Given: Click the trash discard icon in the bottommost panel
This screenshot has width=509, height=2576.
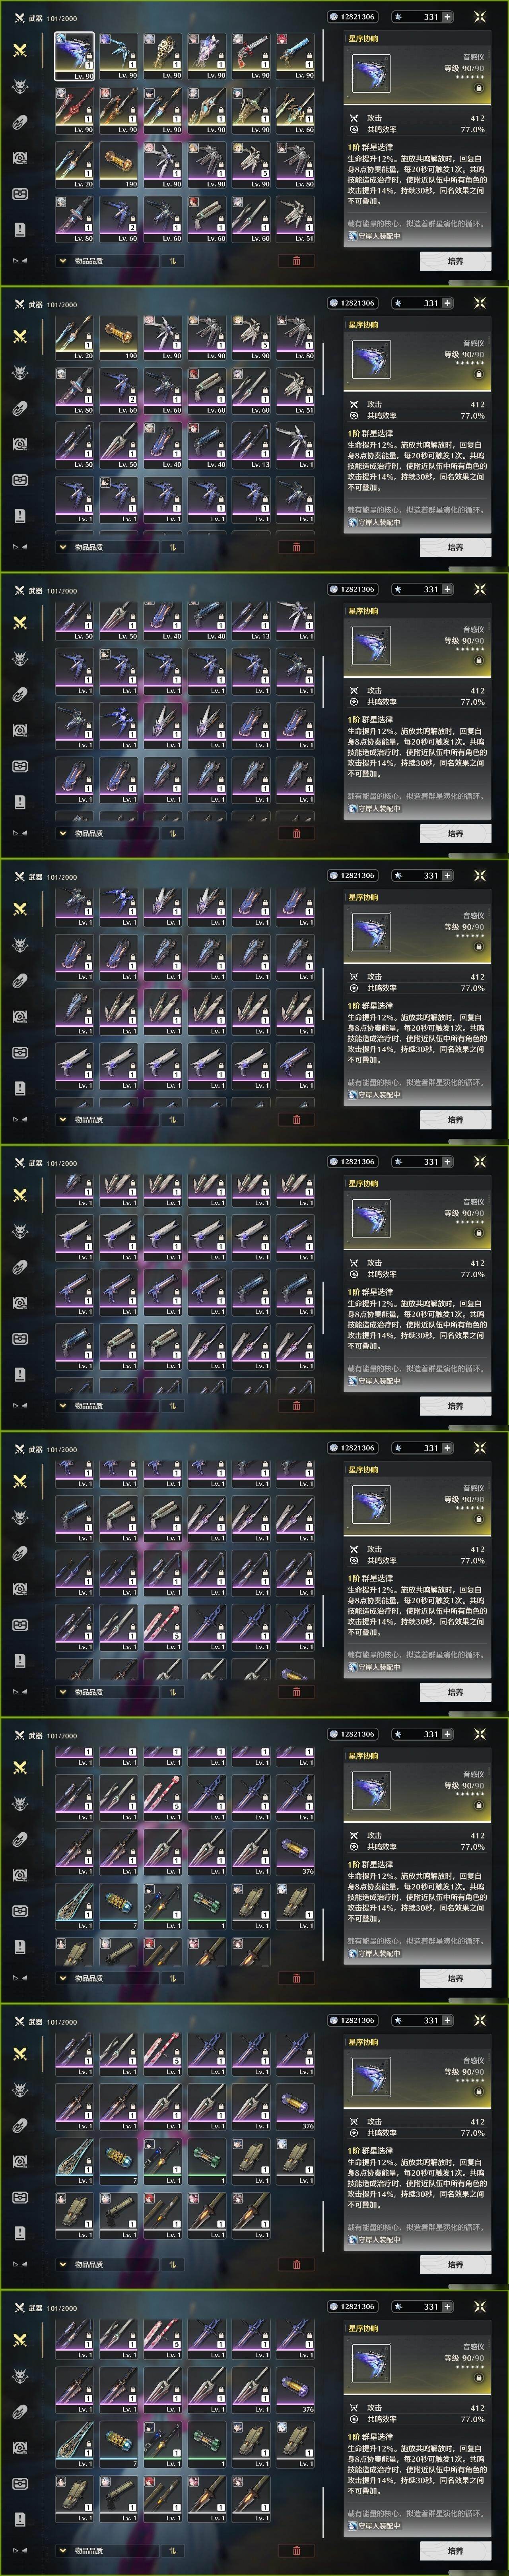Looking at the screenshot, I should (296, 2551).
